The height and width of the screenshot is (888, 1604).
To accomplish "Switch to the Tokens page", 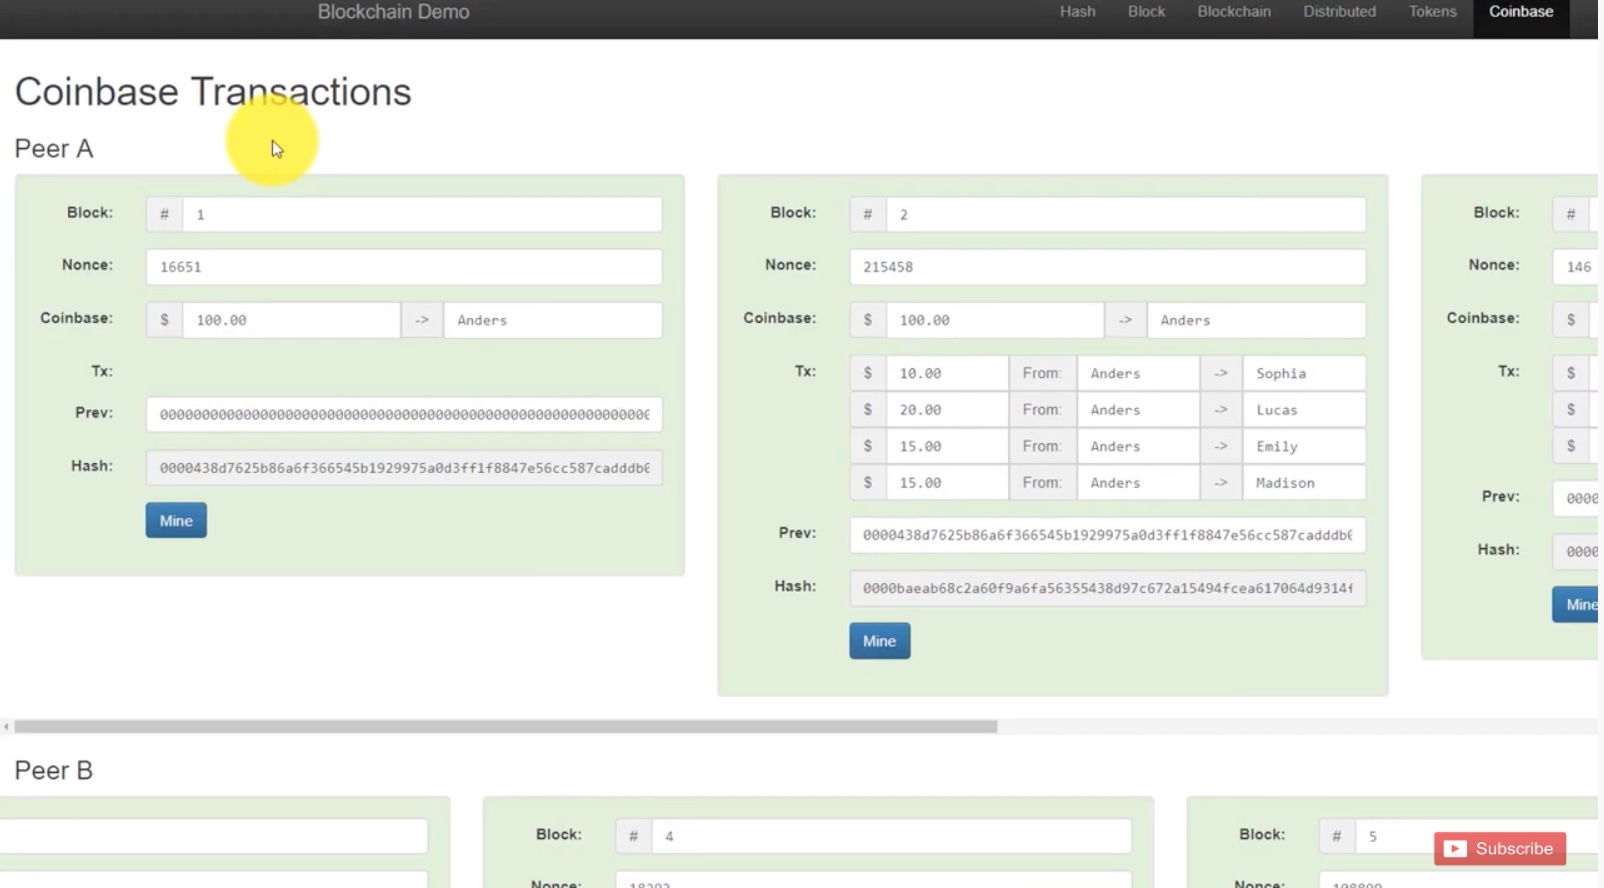I will tap(1432, 12).
